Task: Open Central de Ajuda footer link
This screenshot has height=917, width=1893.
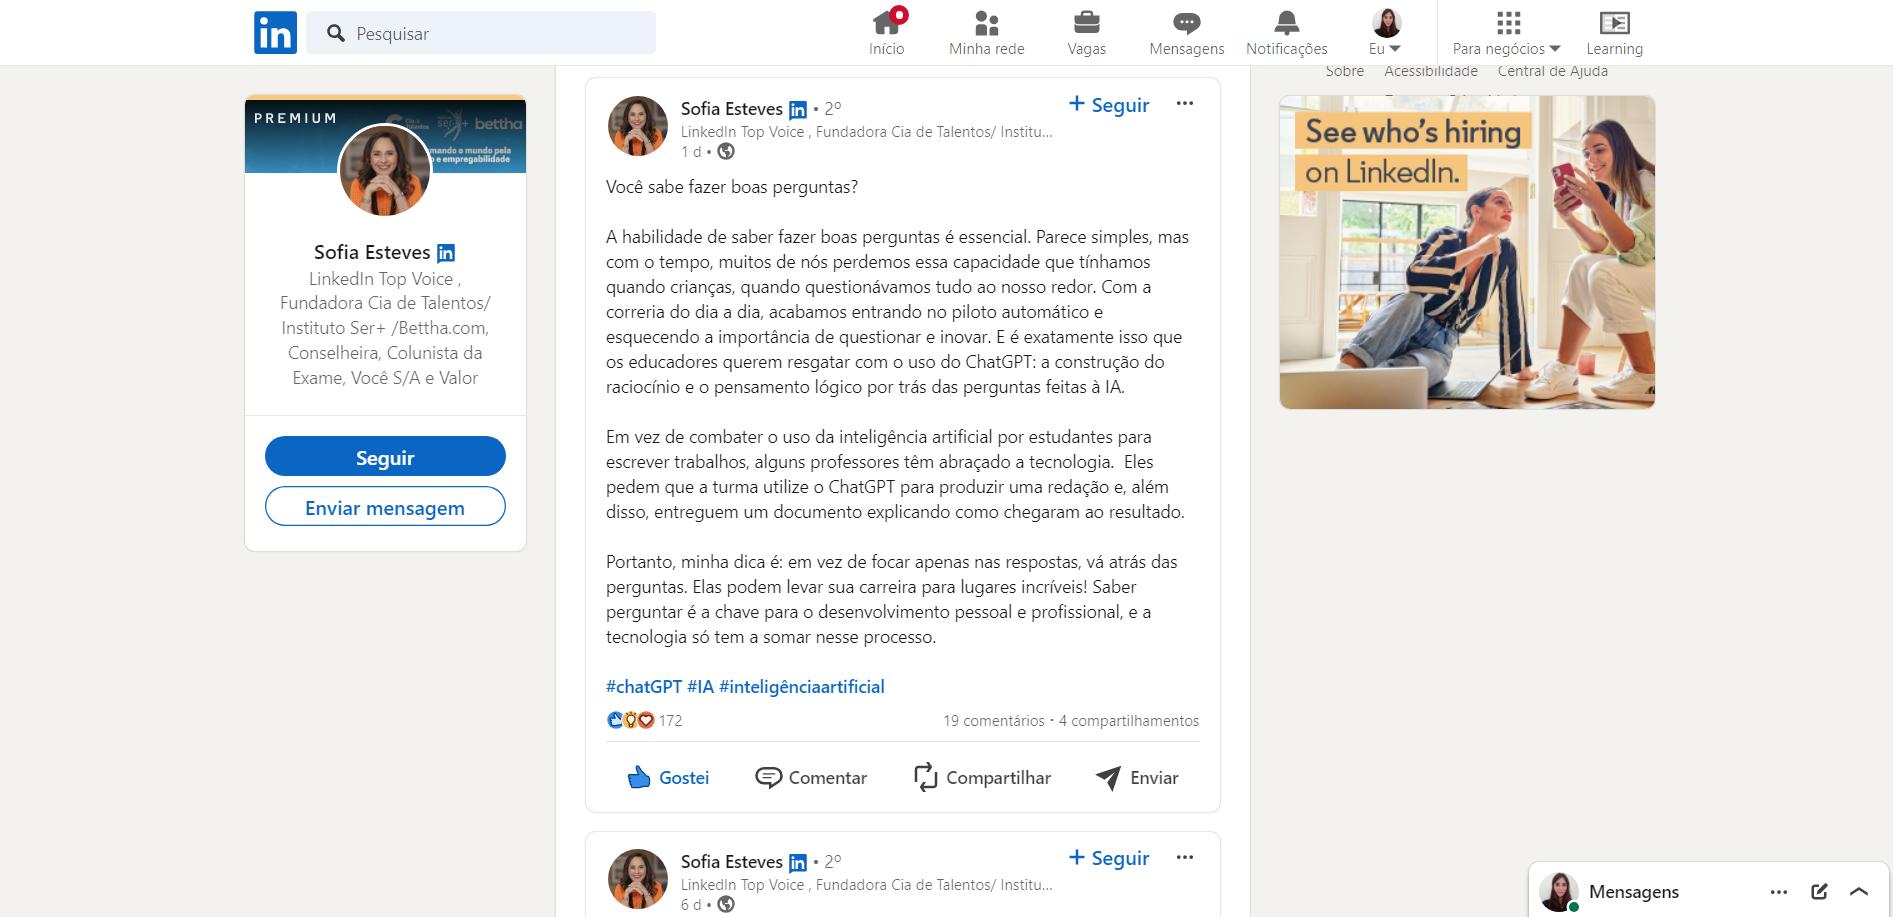Action: (1553, 71)
